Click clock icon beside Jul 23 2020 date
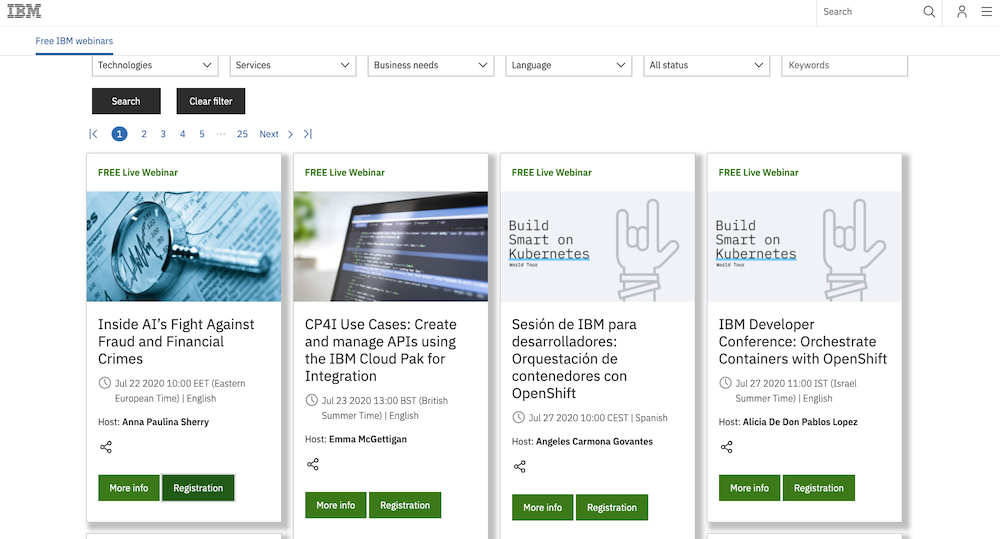Image resolution: width=1000 pixels, height=539 pixels. click(x=311, y=400)
